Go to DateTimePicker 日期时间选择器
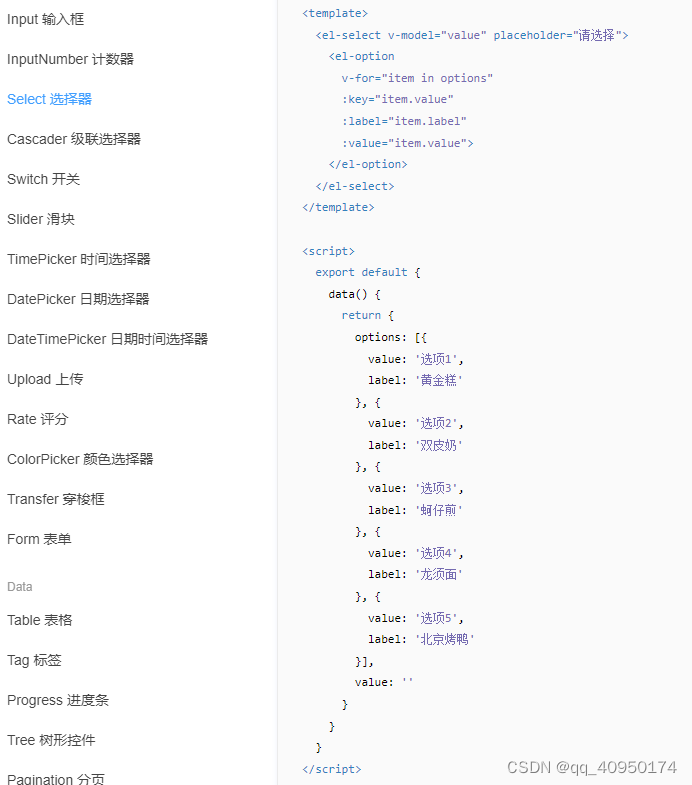 click(108, 339)
